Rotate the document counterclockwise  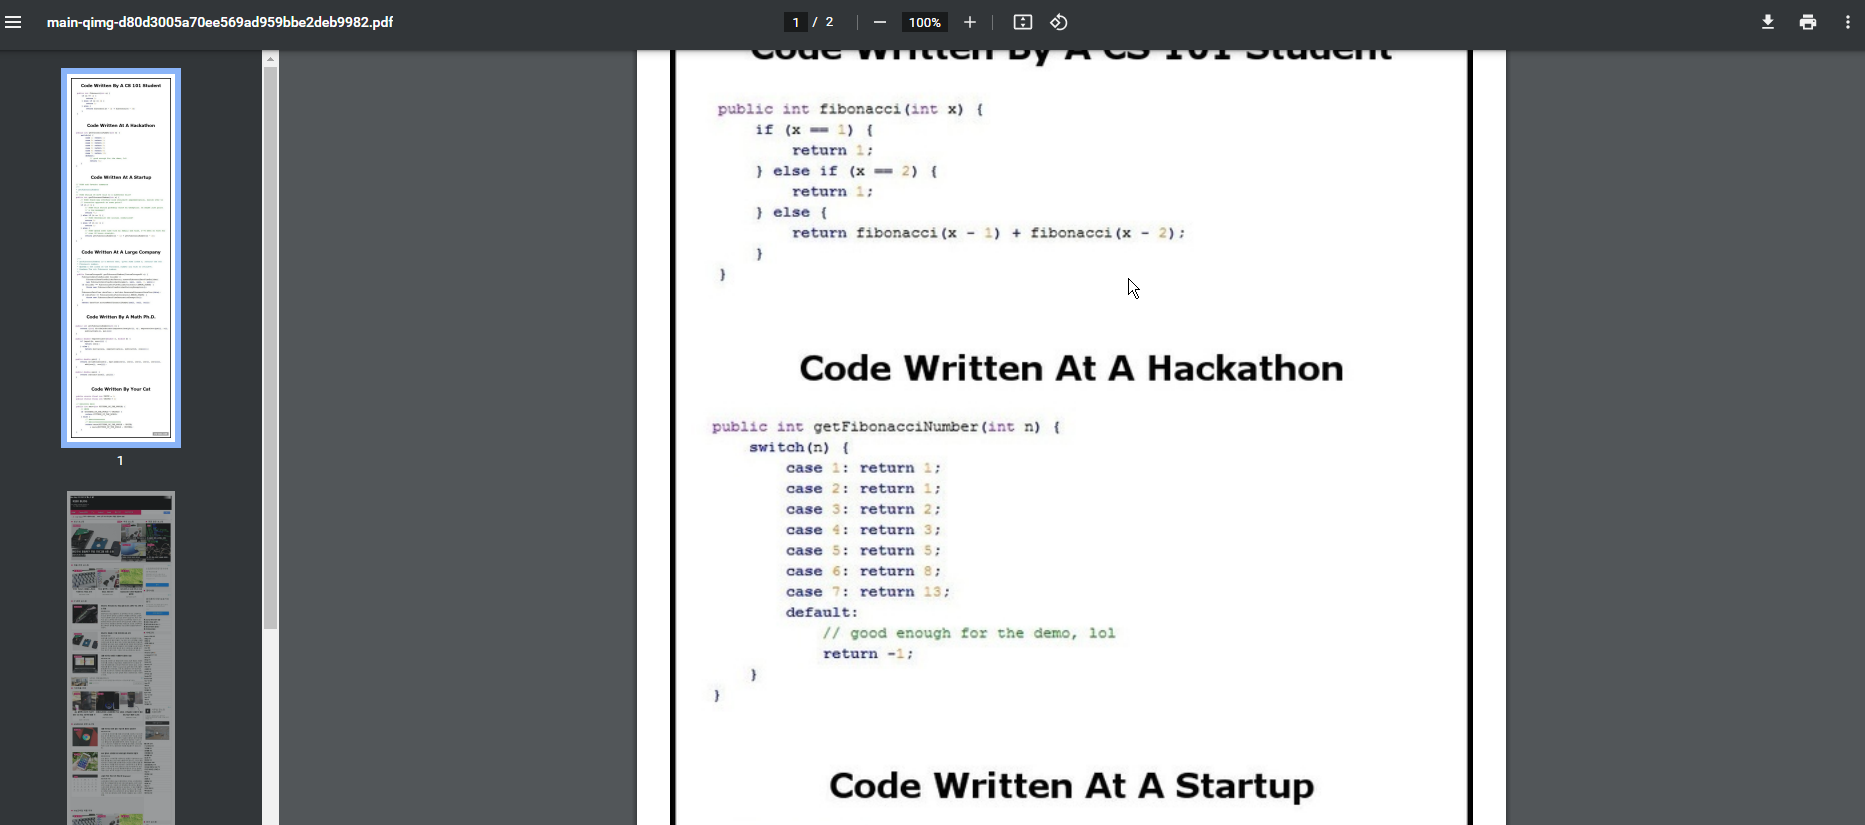coord(1059,22)
